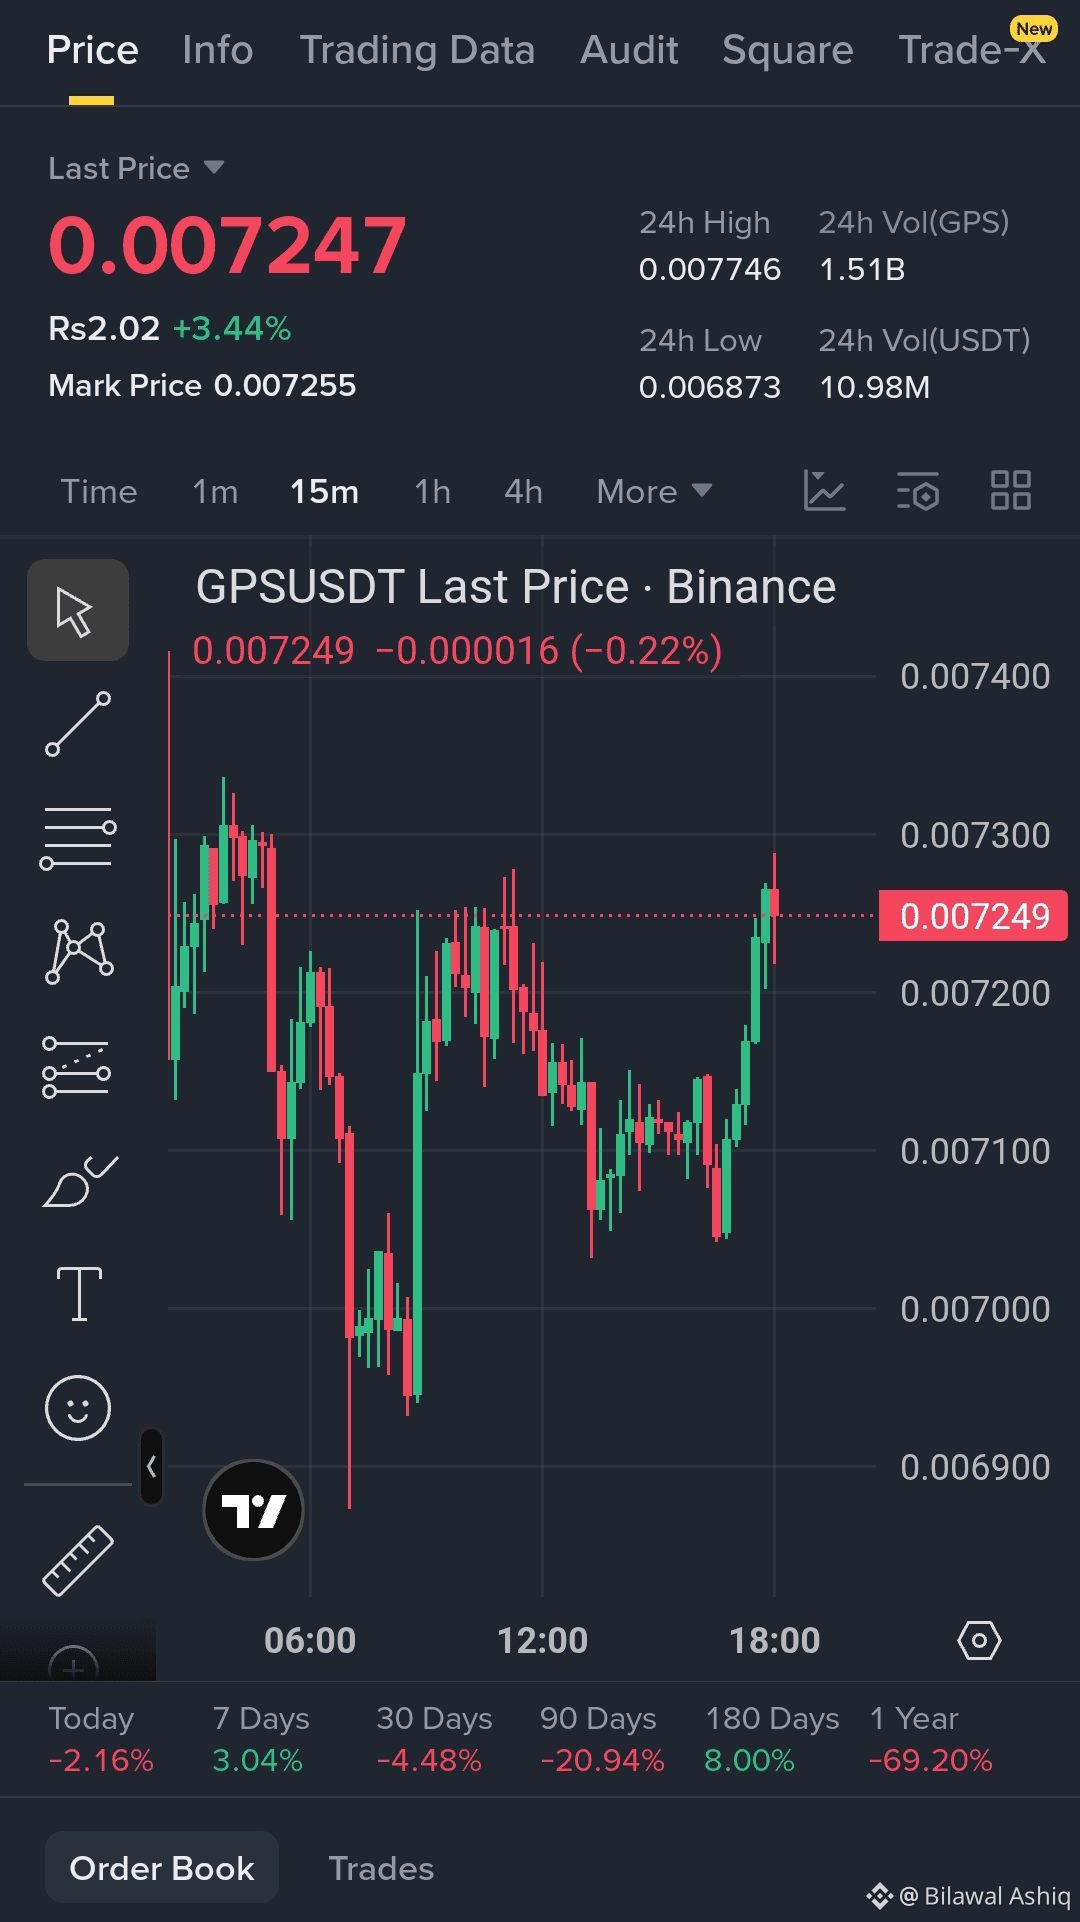Click the 1 Year -69.20% performance
The width and height of the screenshot is (1080, 1922).
click(x=931, y=1739)
